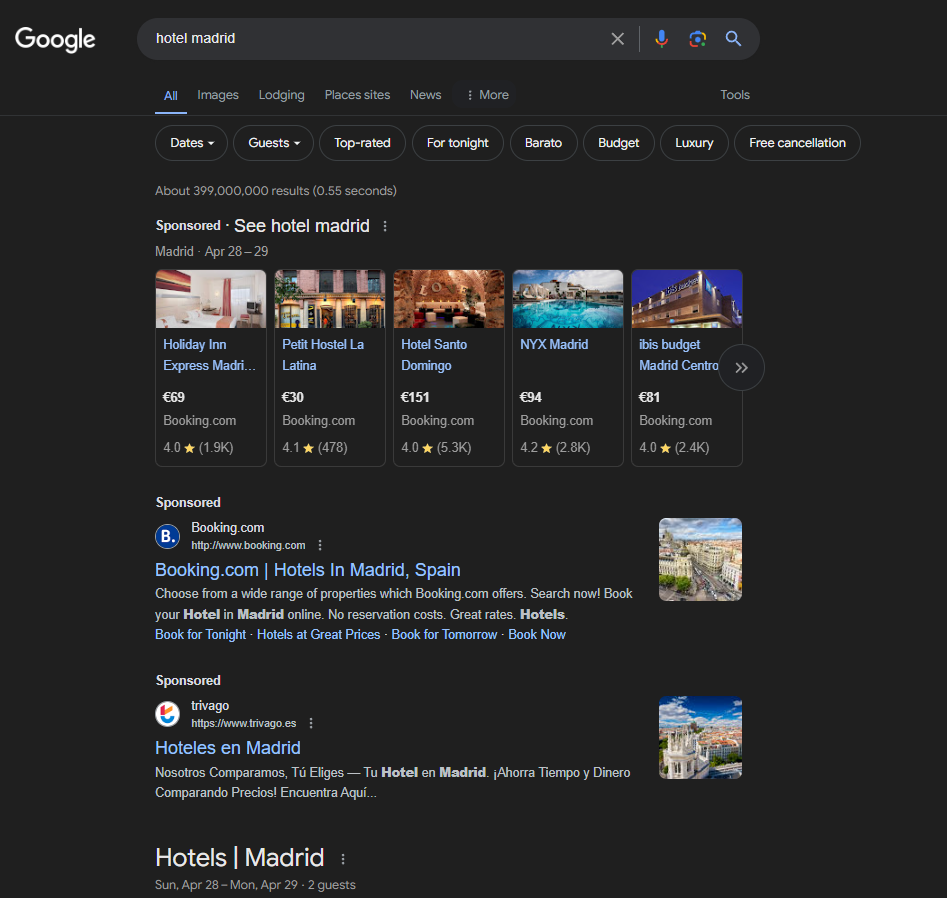Toggle the Free cancellation filter
This screenshot has width=947, height=898.
(x=797, y=143)
